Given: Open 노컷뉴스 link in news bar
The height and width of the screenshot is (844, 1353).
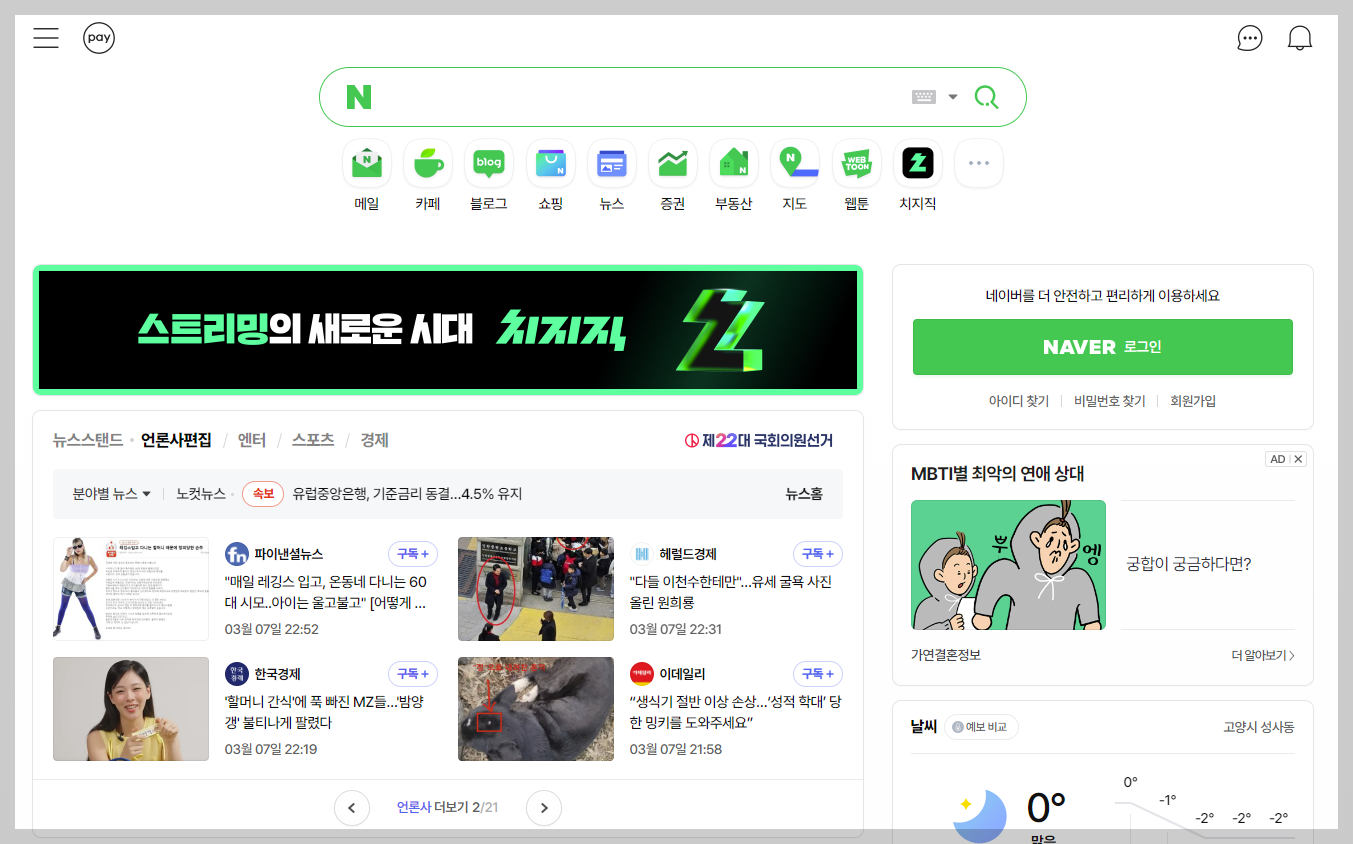Looking at the screenshot, I should point(201,494).
